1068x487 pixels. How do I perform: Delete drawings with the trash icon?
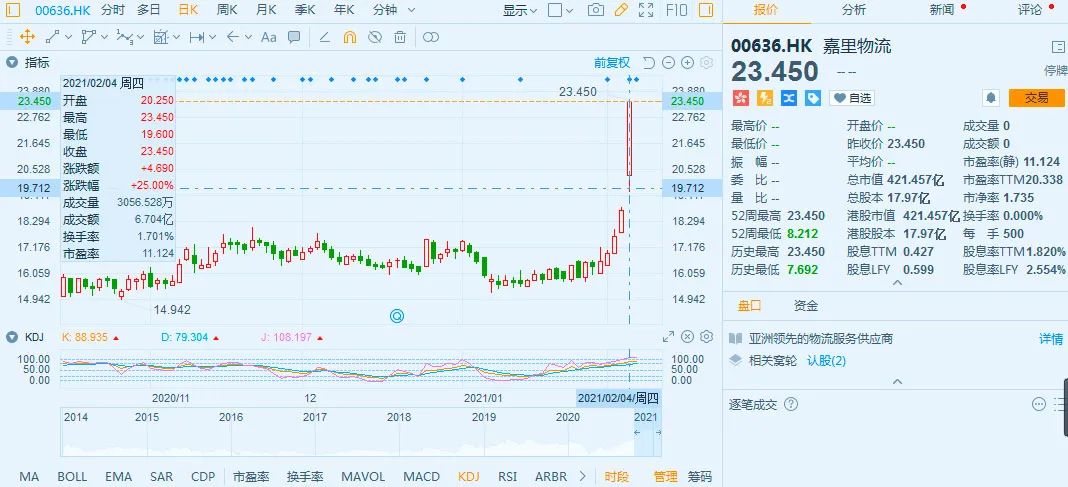click(400, 37)
